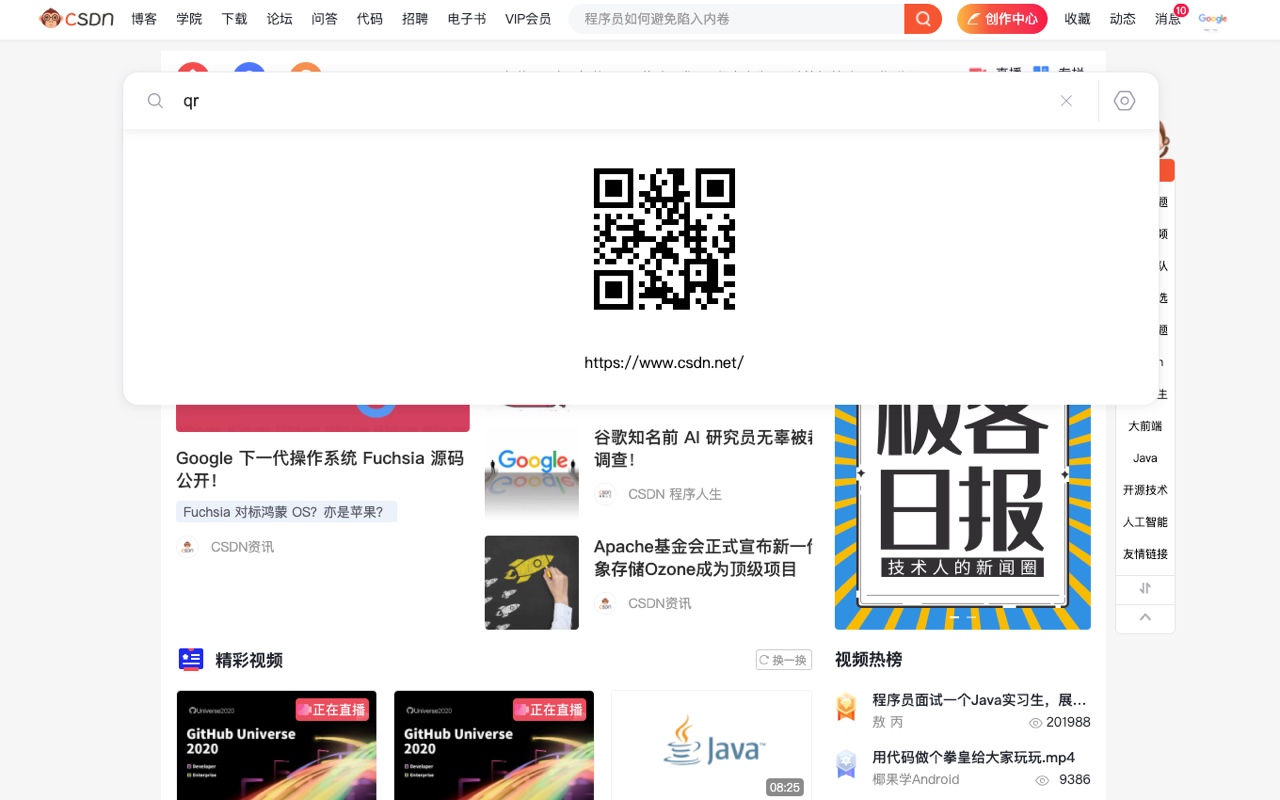Select 大前端 in the sidebar

click(x=1145, y=426)
